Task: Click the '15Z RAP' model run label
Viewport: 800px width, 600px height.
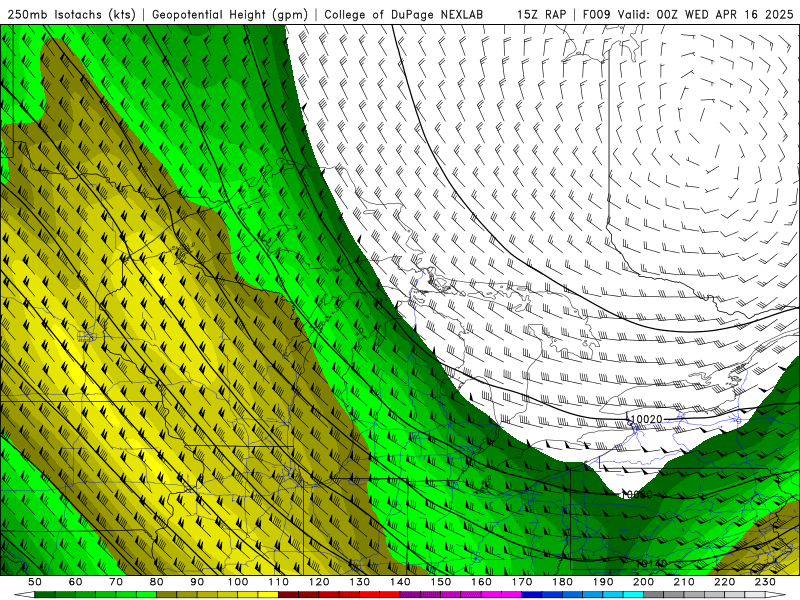Action: point(541,14)
